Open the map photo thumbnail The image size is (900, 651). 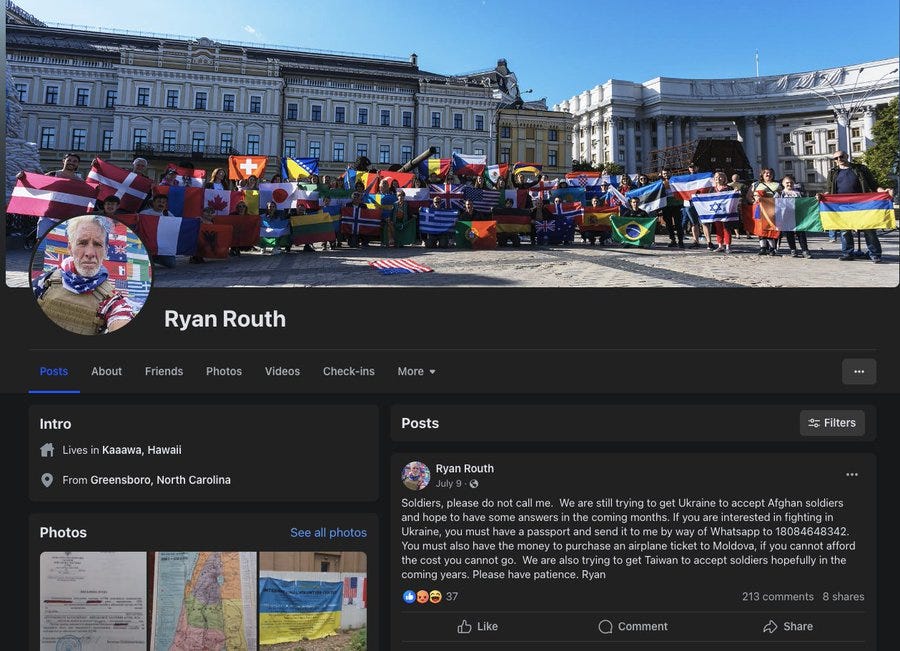(x=203, y=601)
